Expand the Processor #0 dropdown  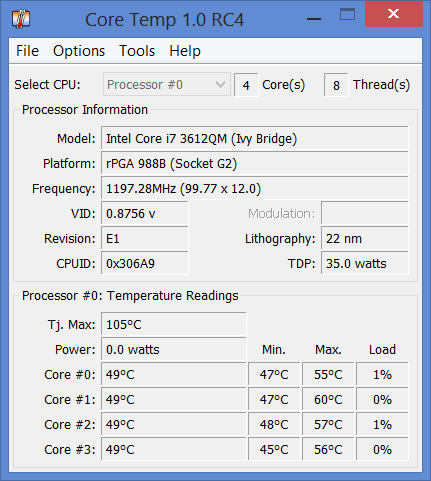point(167,84)
